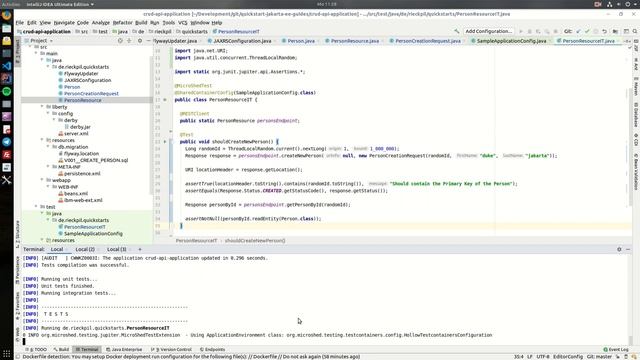Collapse the main folder in project tree
This screenshot has height=360, width=640.
tap(36, 53)
